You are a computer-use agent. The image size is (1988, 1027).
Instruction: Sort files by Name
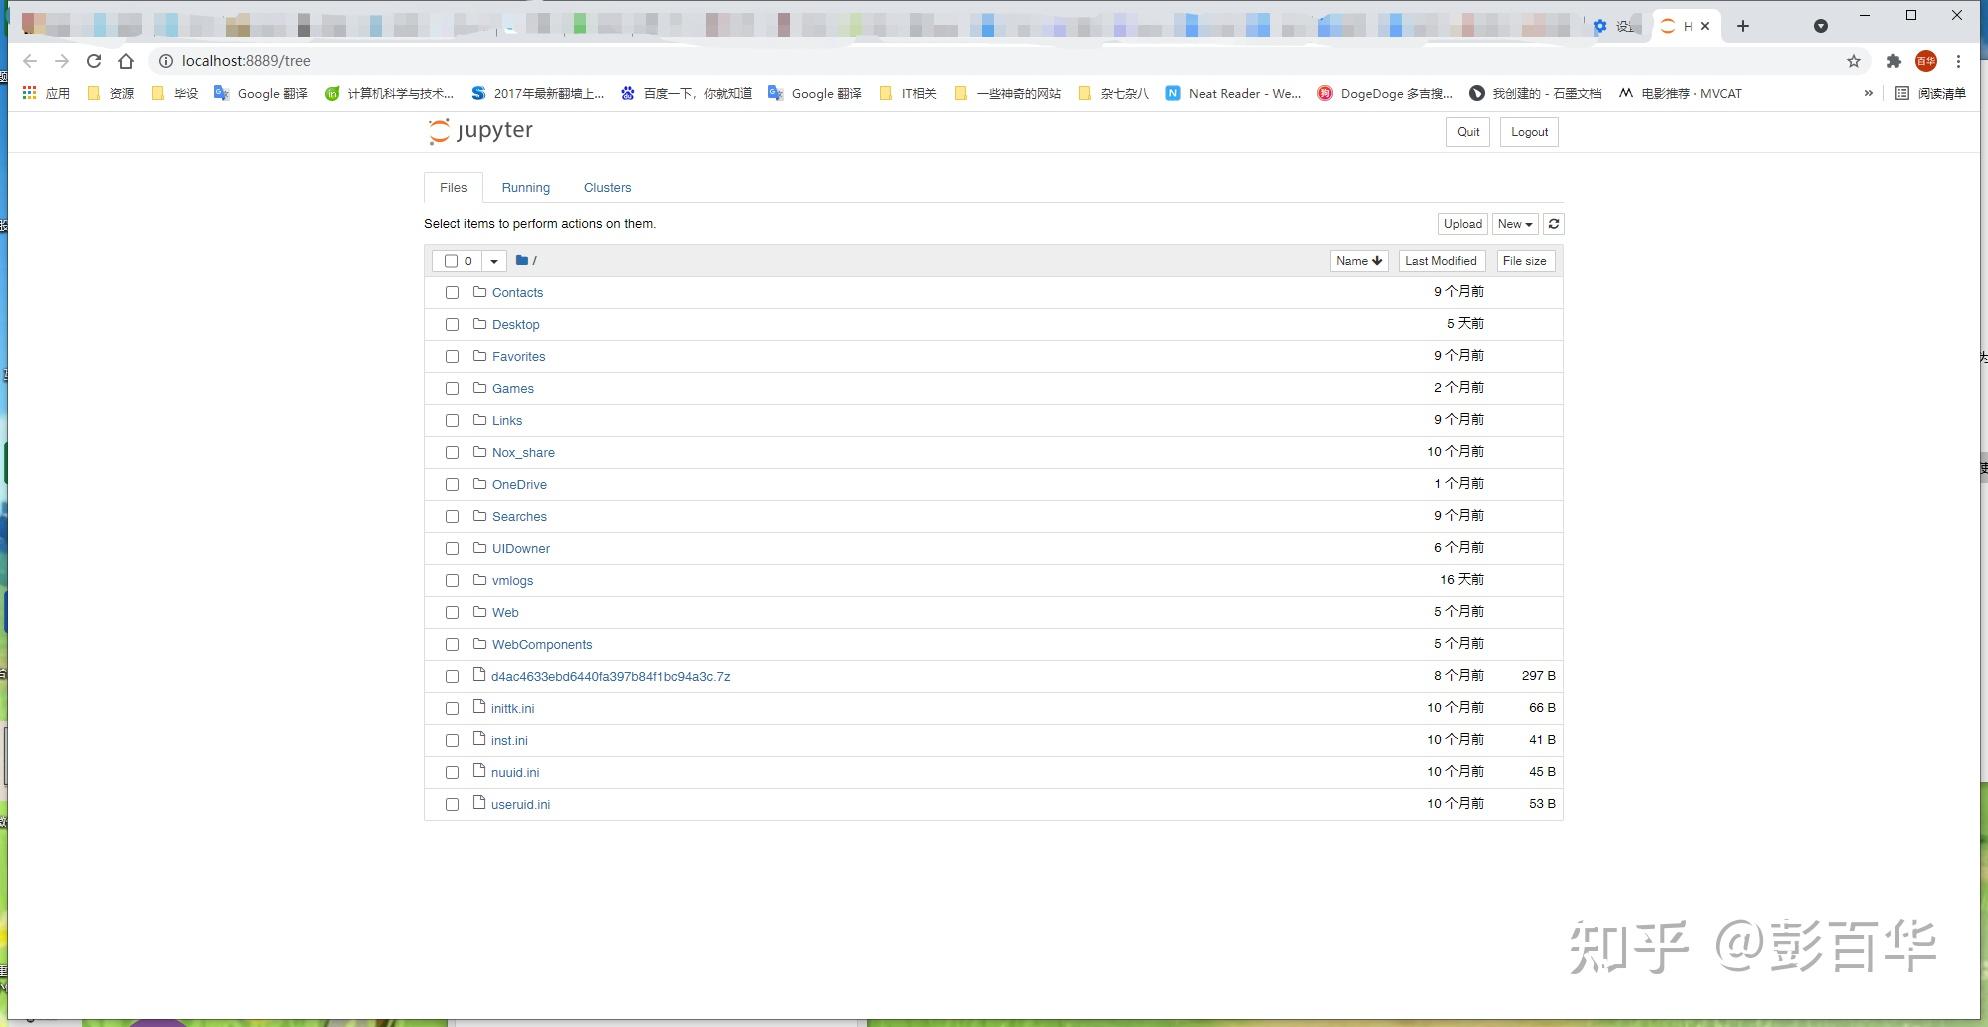point(1359,261)
